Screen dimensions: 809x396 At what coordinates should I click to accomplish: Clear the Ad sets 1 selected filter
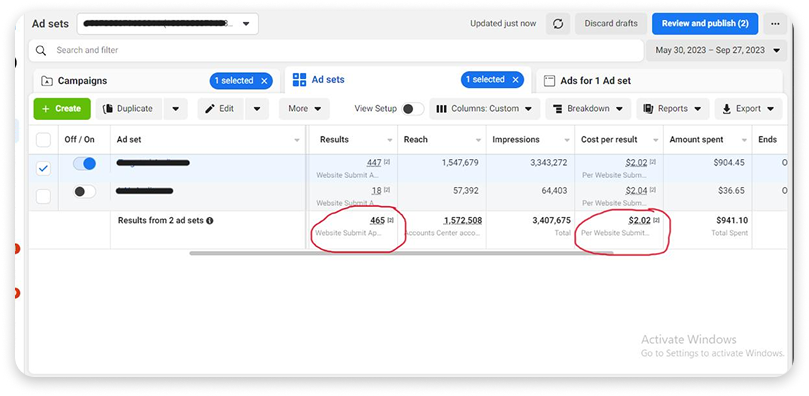point(515,79)
